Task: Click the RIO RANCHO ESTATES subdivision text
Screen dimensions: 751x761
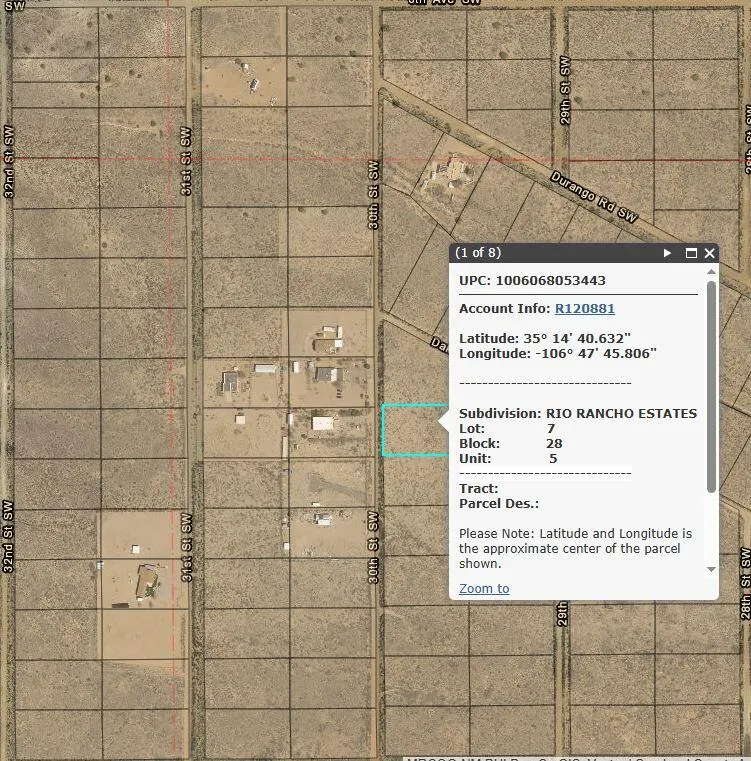Action: 621,413
